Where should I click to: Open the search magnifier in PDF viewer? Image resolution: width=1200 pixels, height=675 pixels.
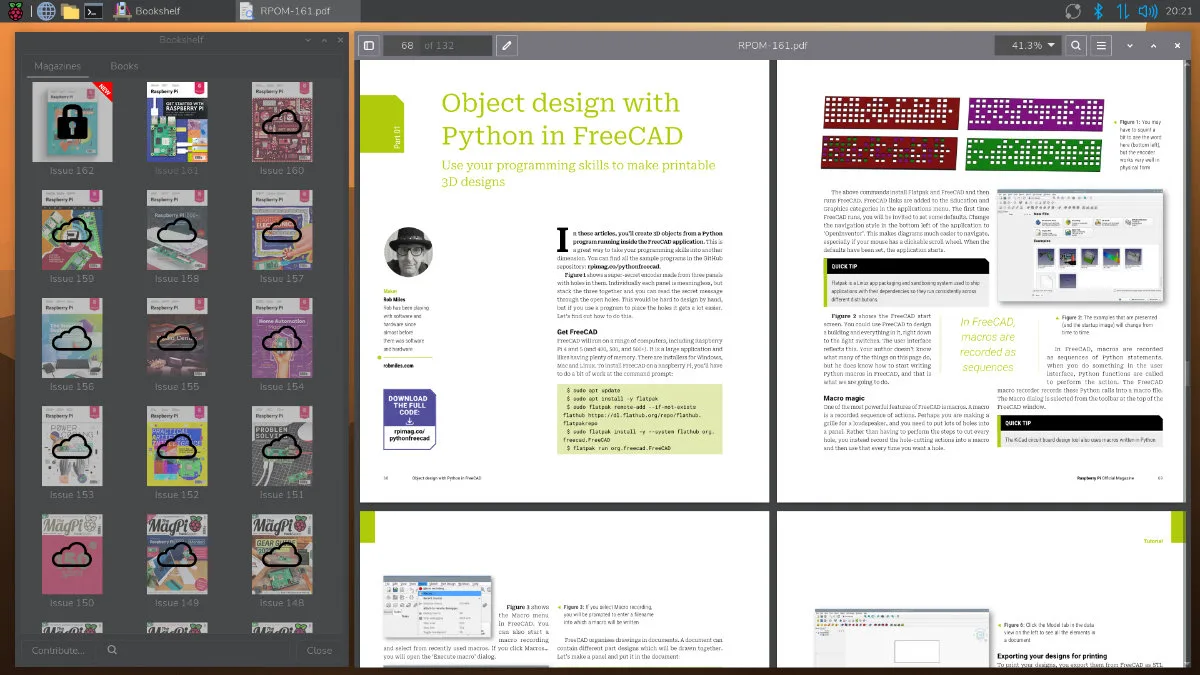point(1076,46)
